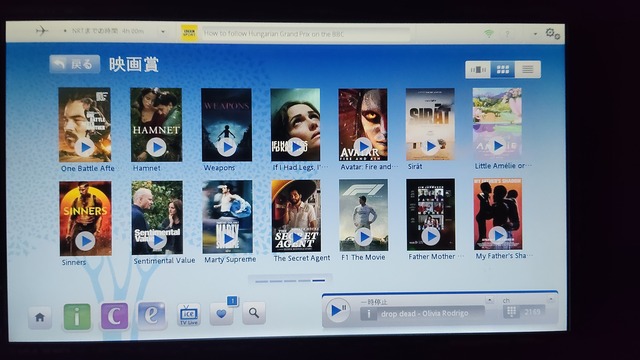Expand the ch channel panel arrow
This screenshot has height=360, width=640.
tap(551, 299)
